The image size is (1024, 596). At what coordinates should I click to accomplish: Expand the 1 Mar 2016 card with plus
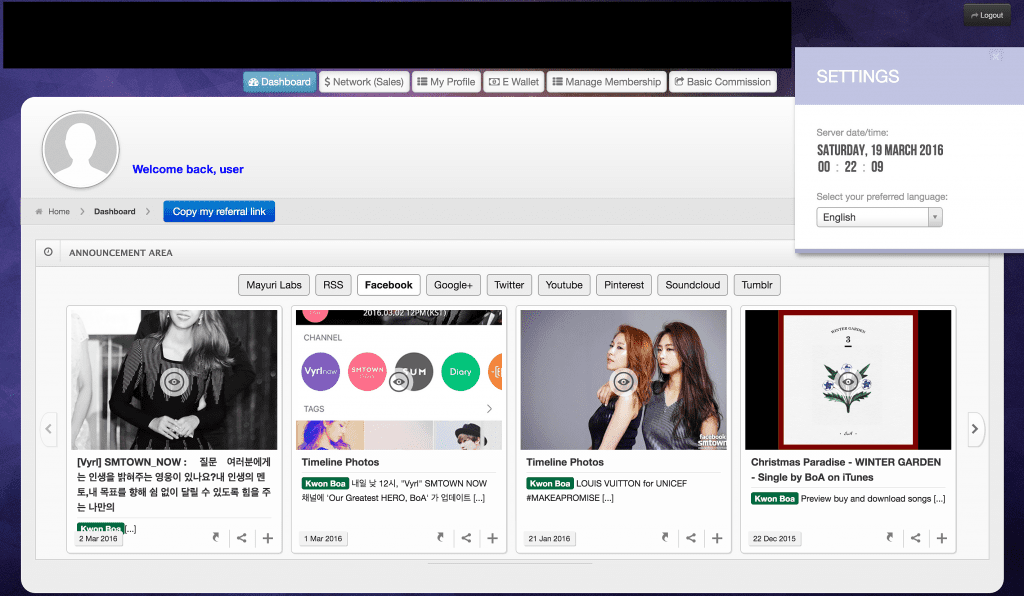coord(492,538)
